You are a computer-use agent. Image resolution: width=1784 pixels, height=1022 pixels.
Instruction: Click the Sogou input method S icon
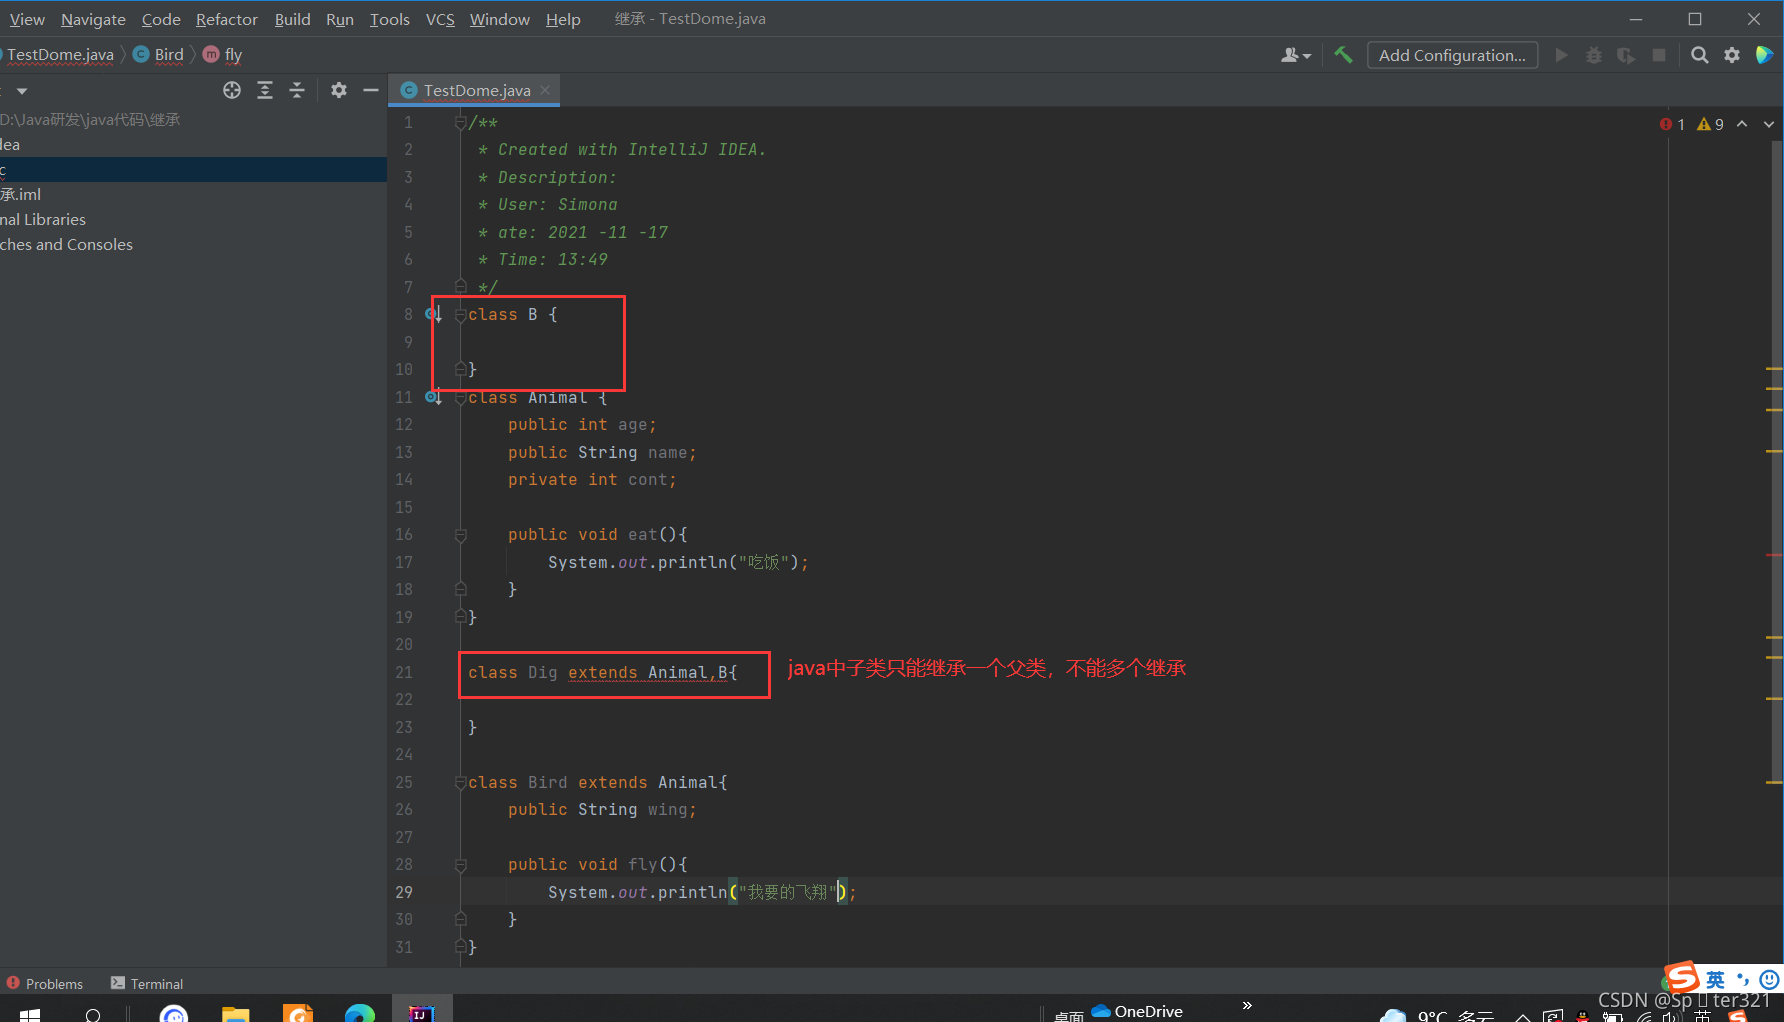click(x=1682, y=978)
